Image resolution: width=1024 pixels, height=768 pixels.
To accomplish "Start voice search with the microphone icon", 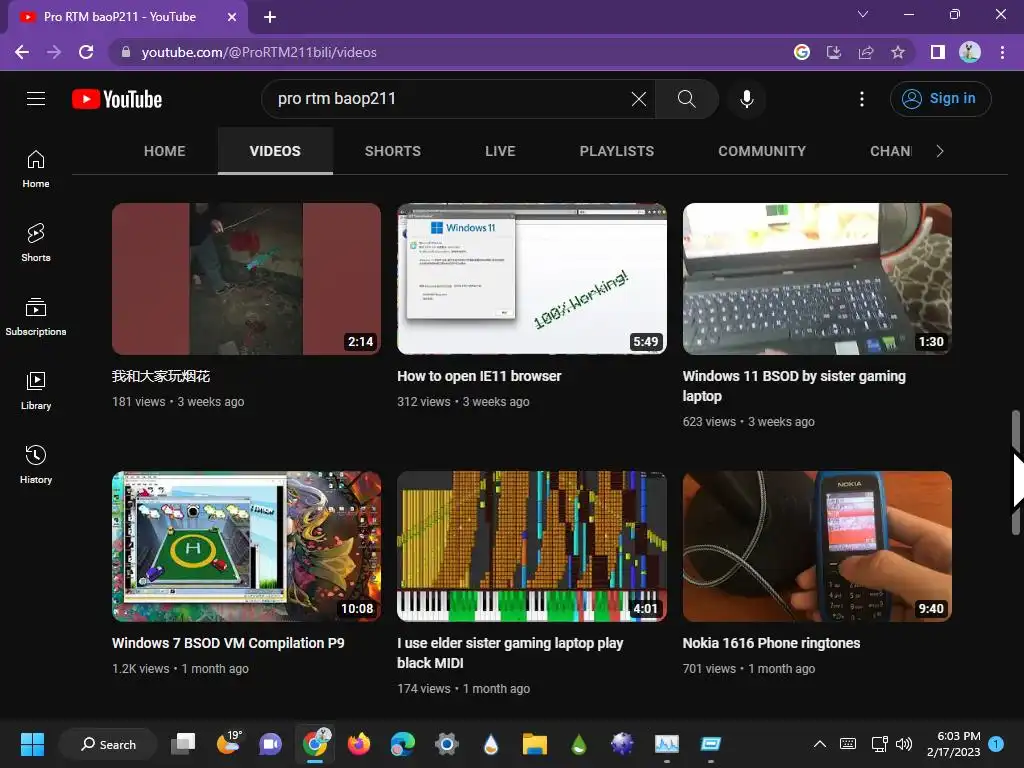I will pos(746,99).
